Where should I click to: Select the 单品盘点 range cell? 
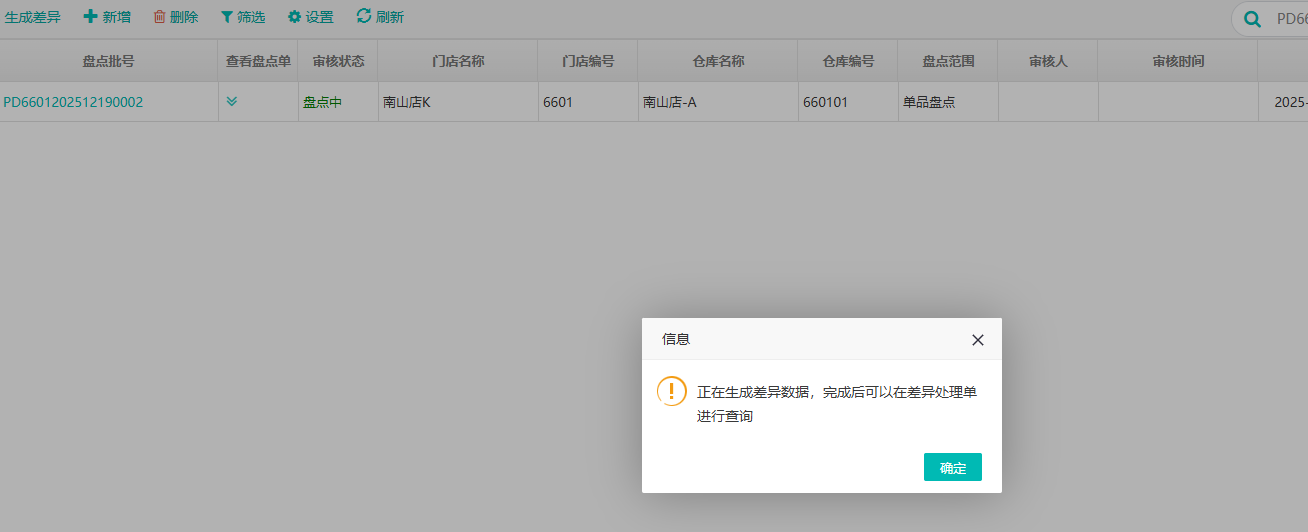[x=948, y=102]
